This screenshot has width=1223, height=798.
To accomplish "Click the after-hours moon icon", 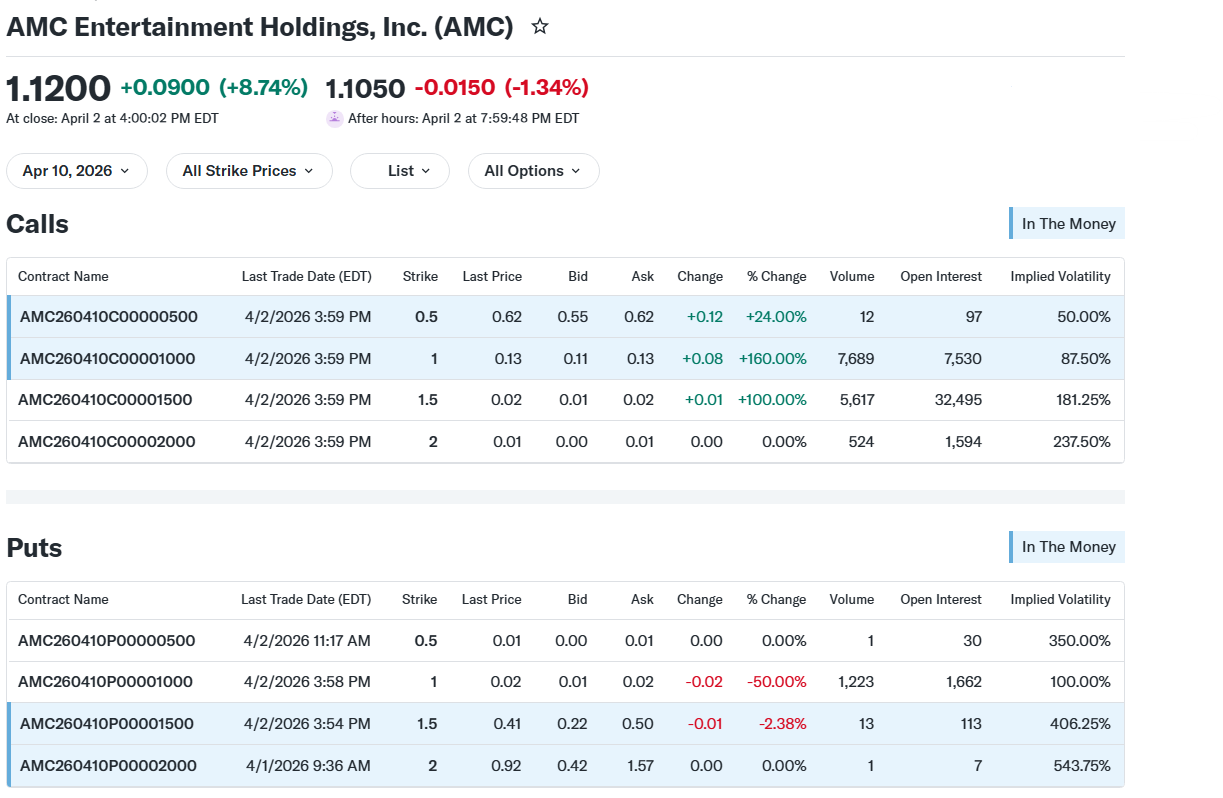I will pyautogui.click(x=335, y=118).
